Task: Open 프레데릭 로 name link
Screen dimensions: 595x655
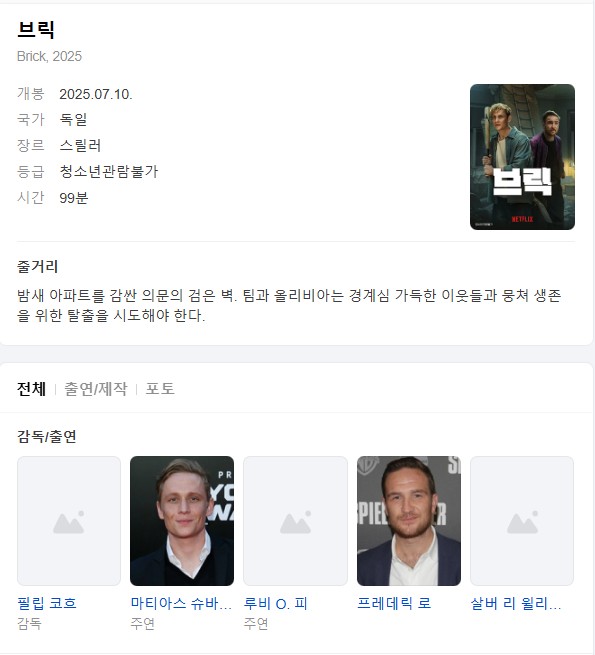Action: (x=394, y=603)
